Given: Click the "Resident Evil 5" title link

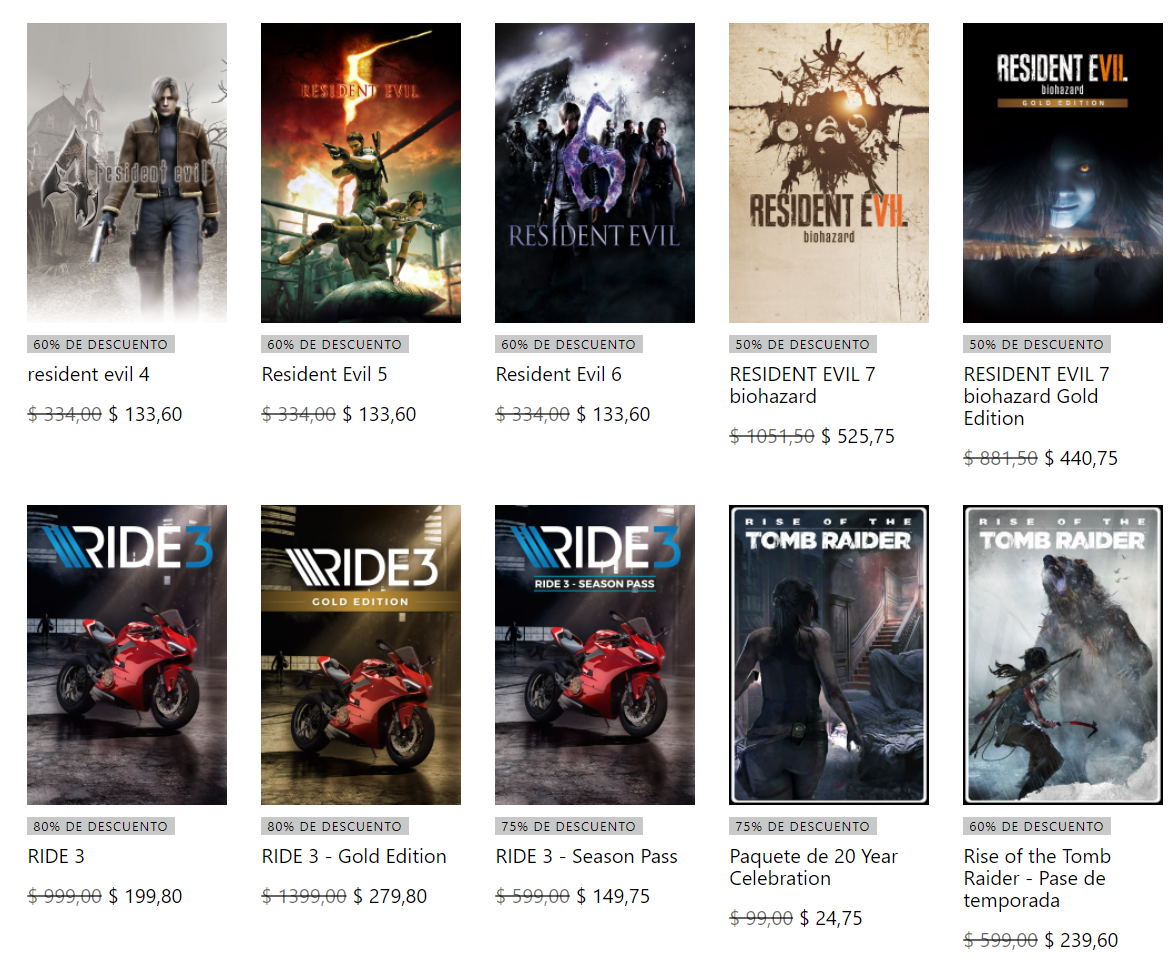Looking at the screenshot, I should click(324, 375).
